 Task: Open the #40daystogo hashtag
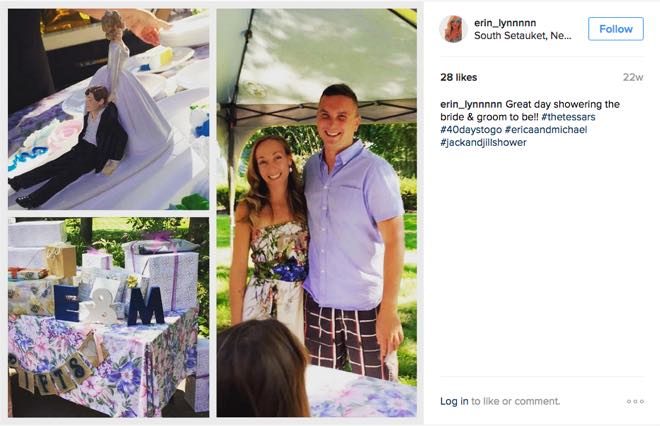pyautogui.click(x=471, y=130)
